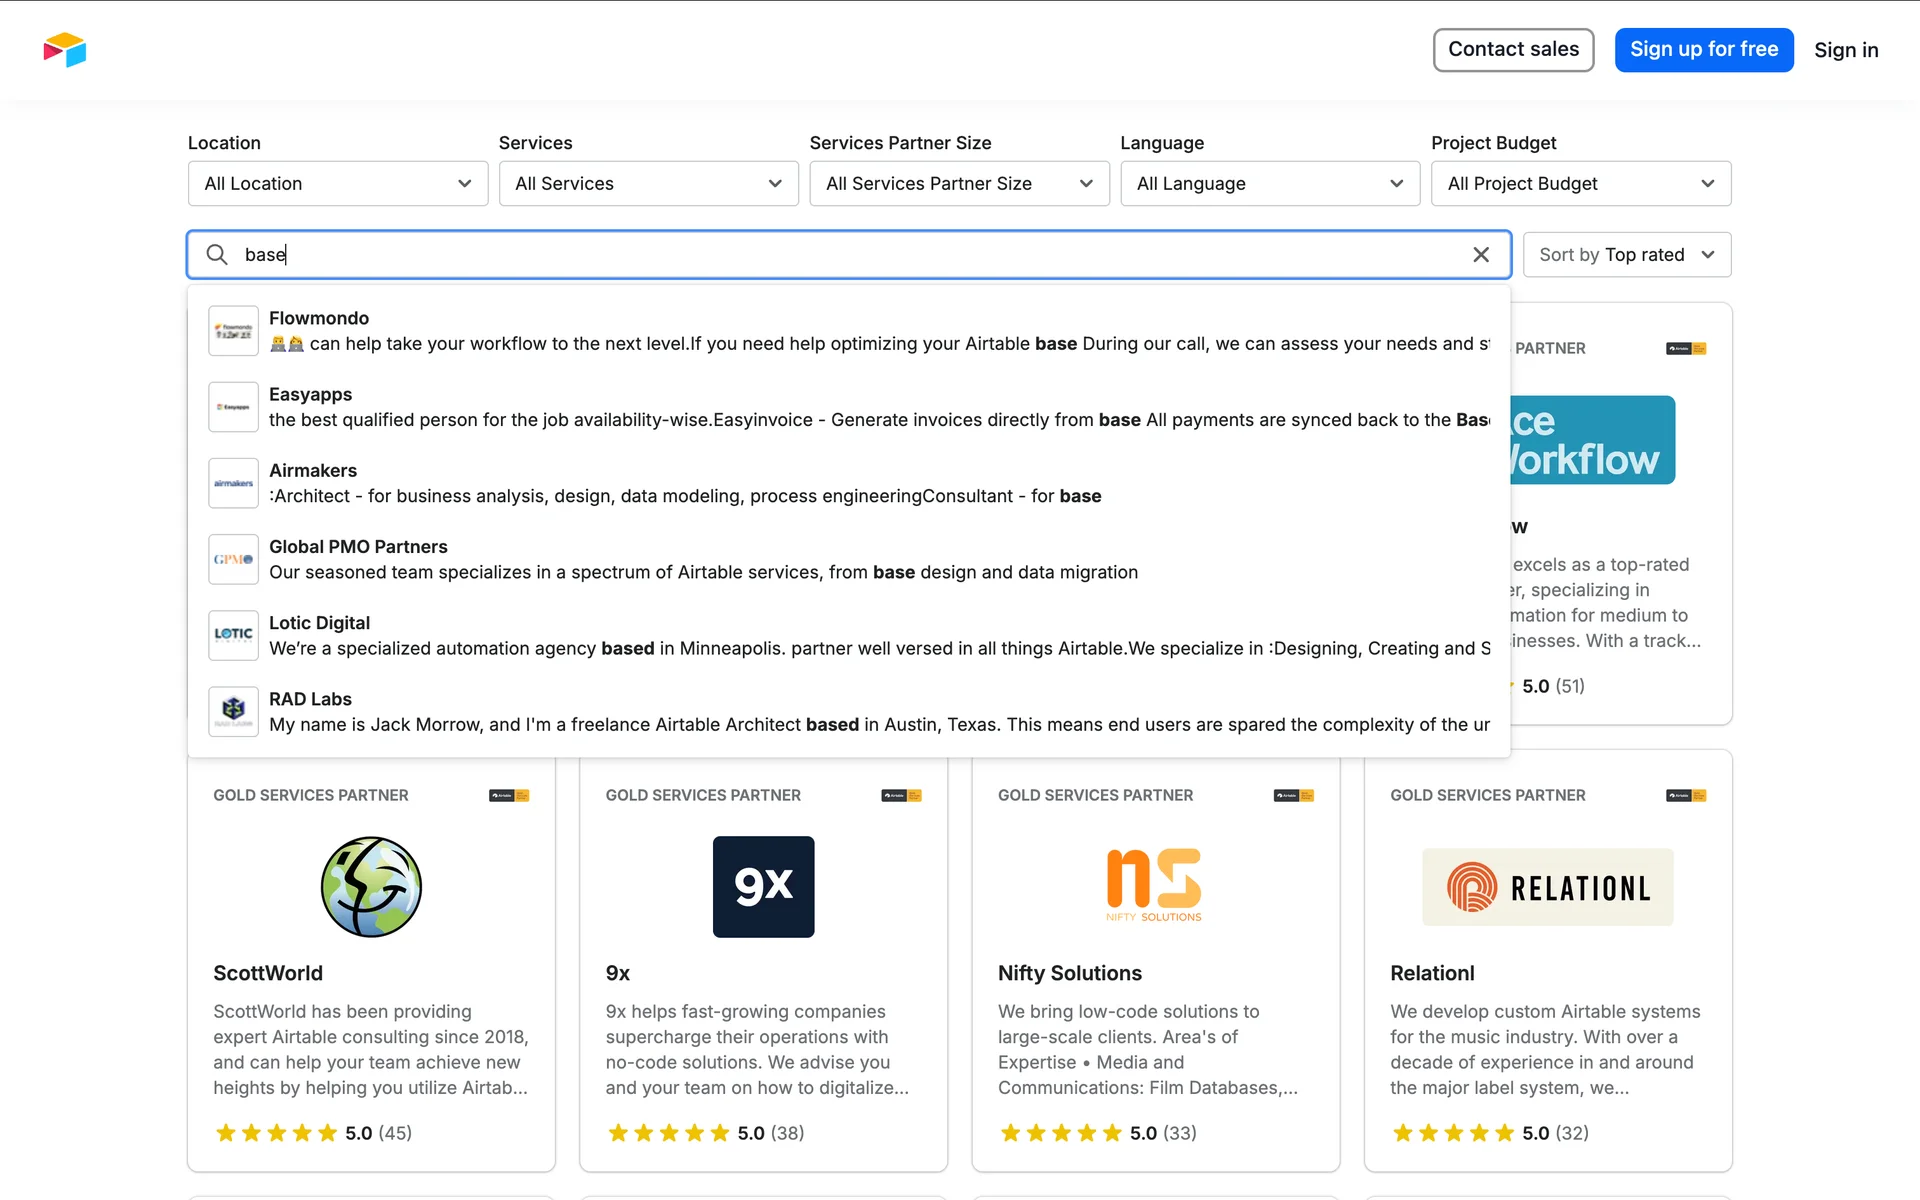Click RAD Labs logo icon
The image size is (1920, 1200).
[x=233, y=711]
